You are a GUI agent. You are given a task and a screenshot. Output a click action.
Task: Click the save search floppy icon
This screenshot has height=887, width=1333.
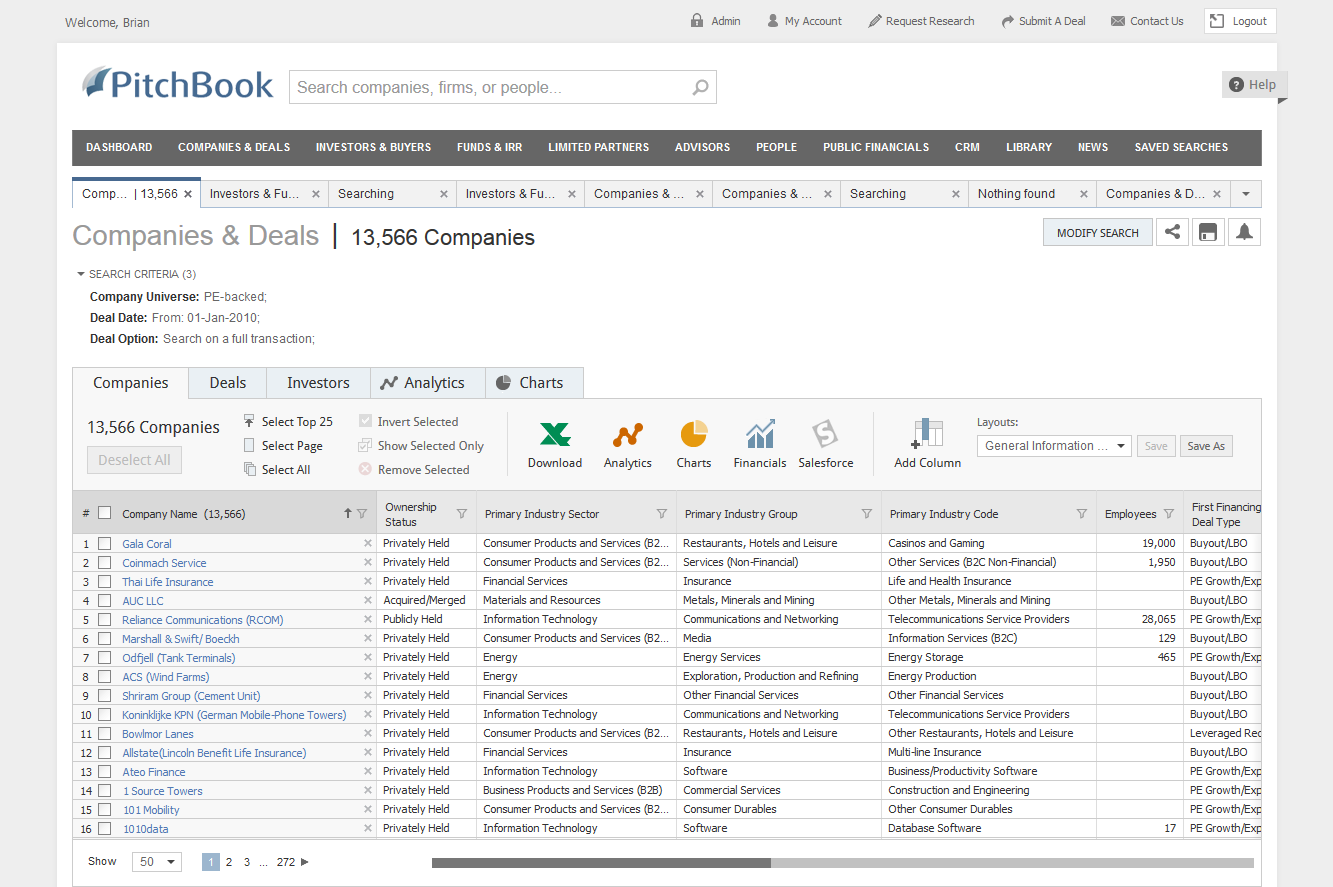tap(1208, 232)
